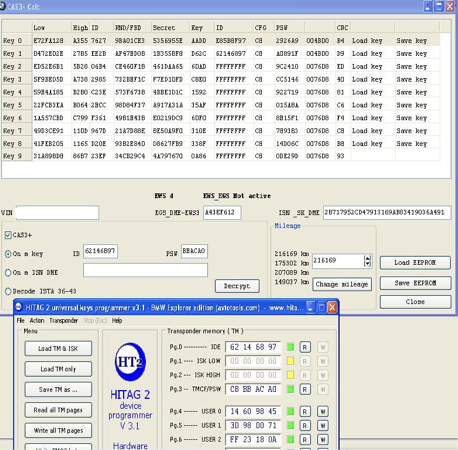This screenshot has height=450, width=458.
Task: Decrease mileage with spinner down arrow
Action: pyautogui.click(x=368, y=264)
